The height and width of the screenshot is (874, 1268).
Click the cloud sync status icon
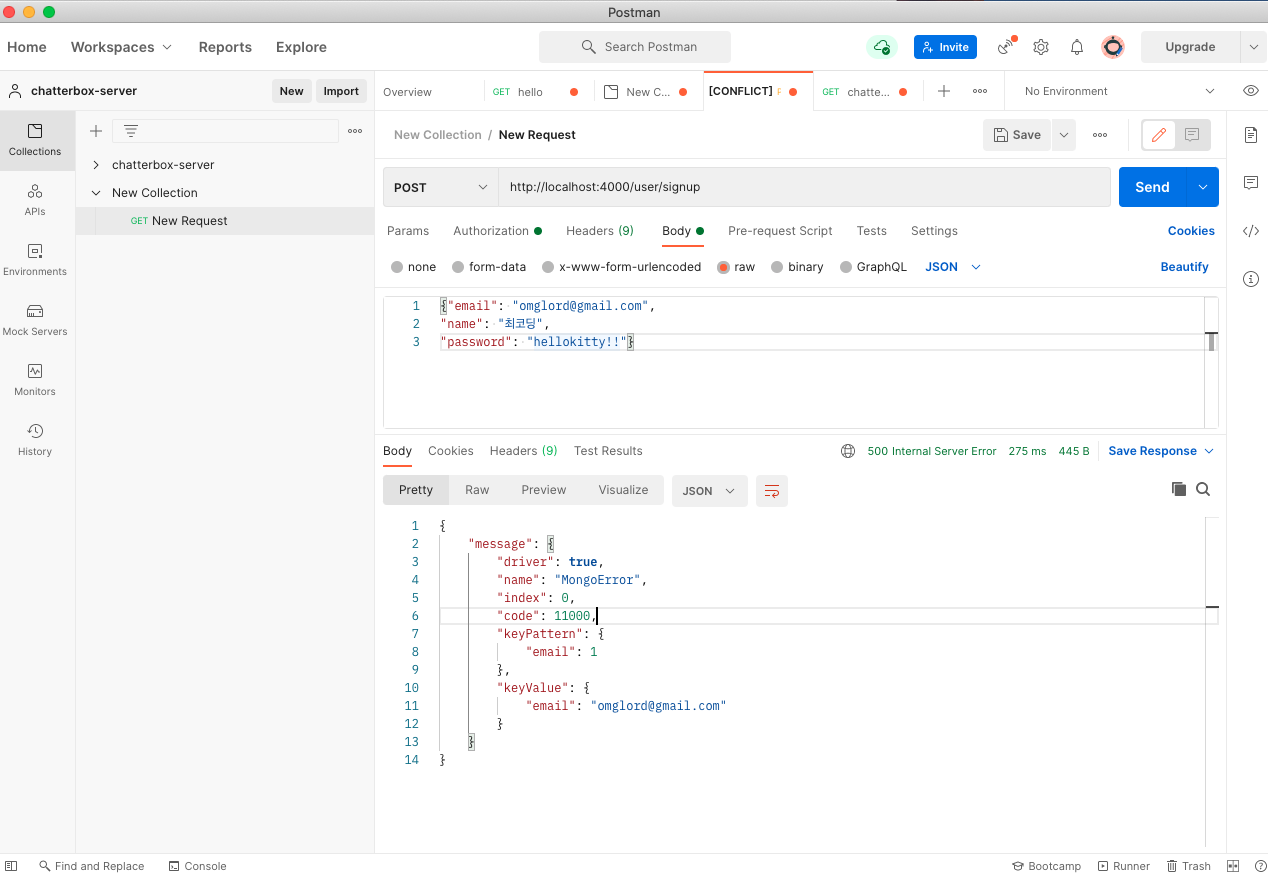[881, 47]
